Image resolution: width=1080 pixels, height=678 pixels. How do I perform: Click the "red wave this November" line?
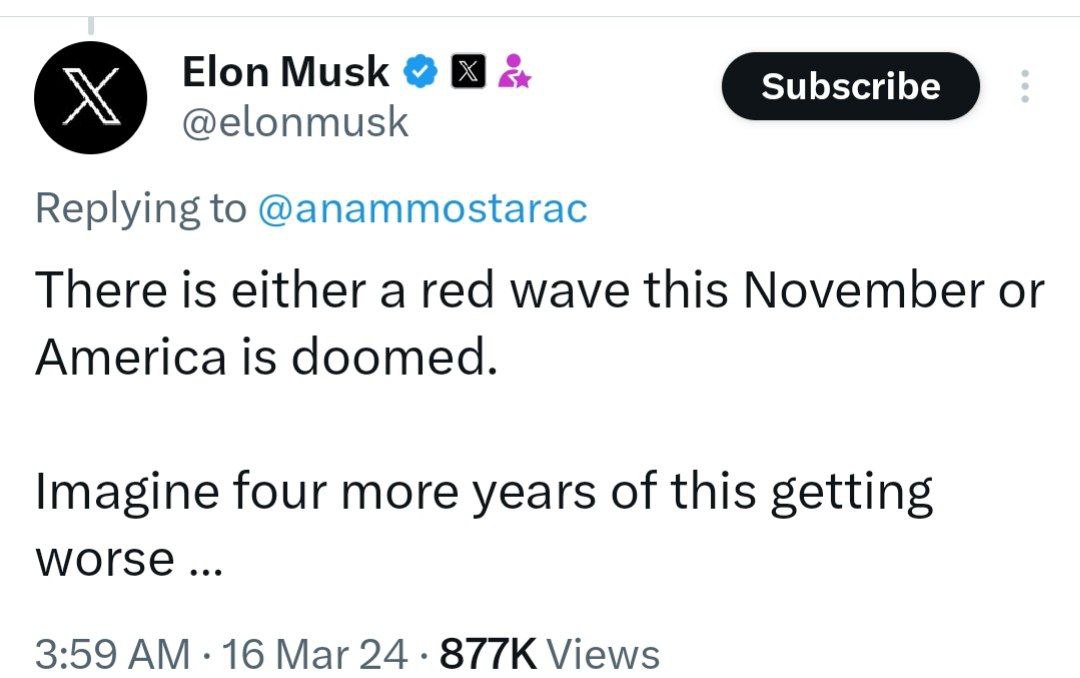(x=540, y=291)
